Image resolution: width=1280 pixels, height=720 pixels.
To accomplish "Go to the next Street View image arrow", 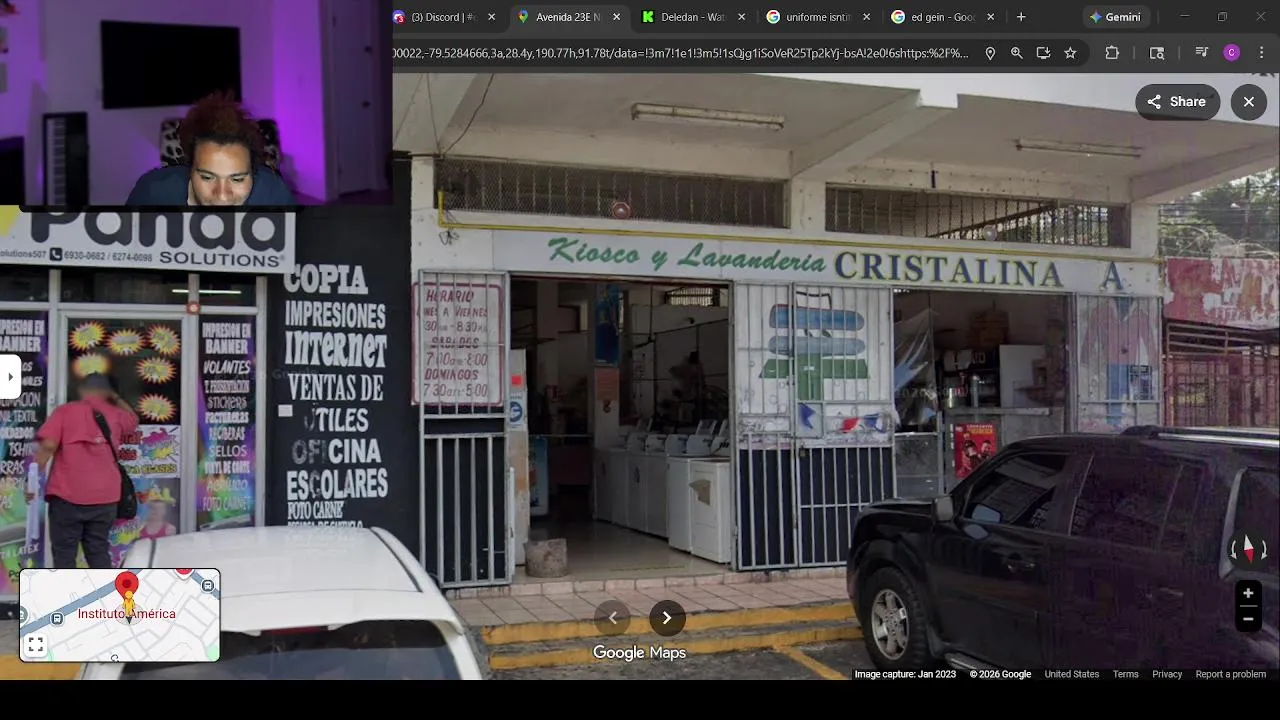I will pyautogui.click(x=667, y=618).
